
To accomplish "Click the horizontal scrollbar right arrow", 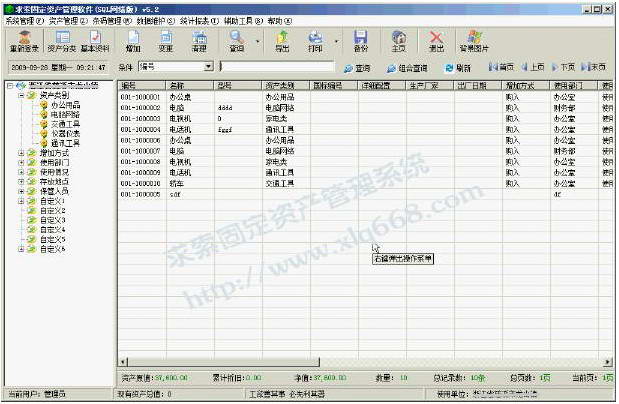I will 608,361.
